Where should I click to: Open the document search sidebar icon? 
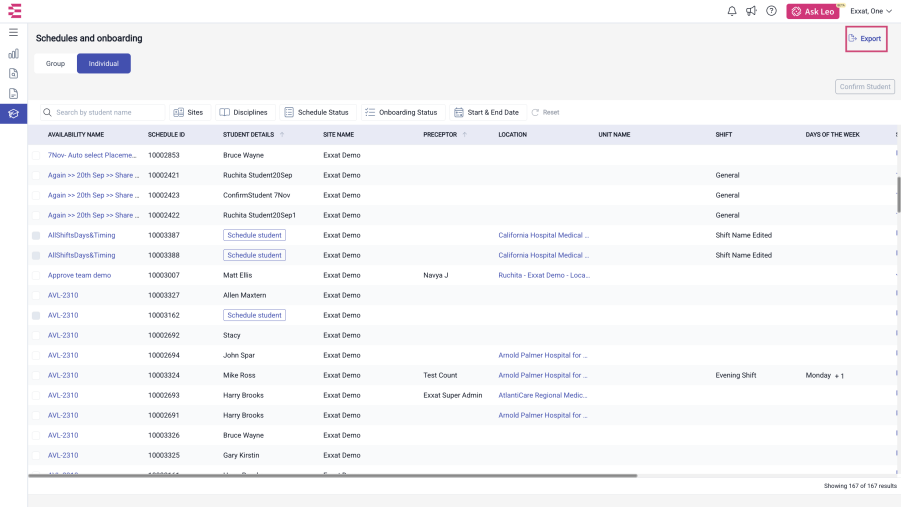(x=13, y=74)
